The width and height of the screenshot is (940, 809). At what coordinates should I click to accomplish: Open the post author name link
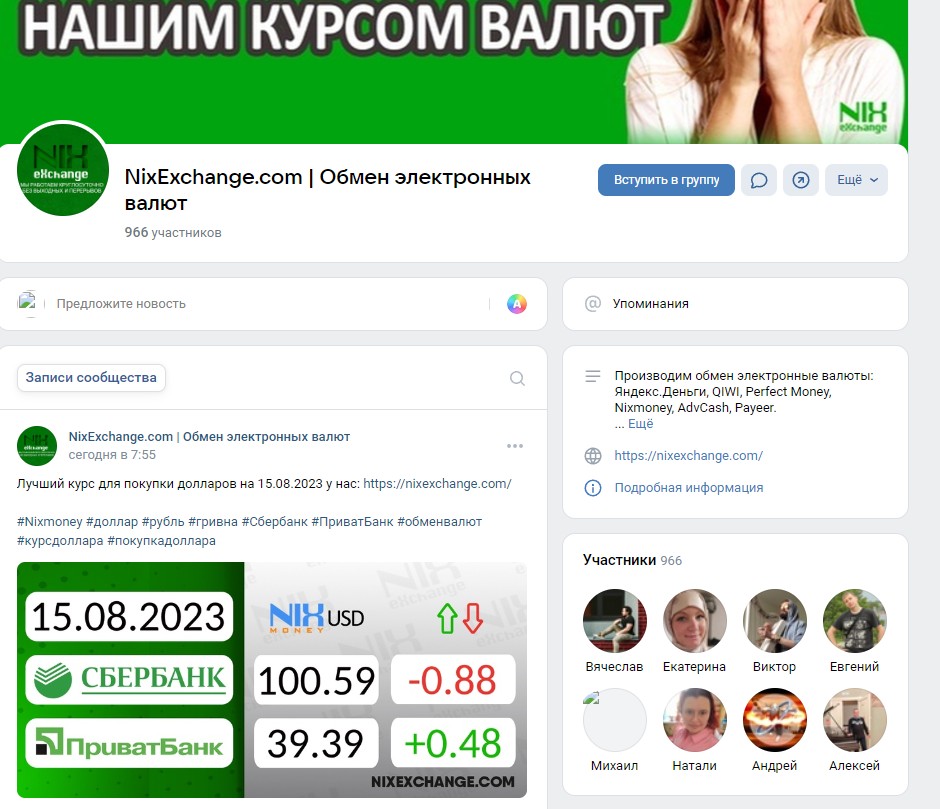(x=209, y=437)
